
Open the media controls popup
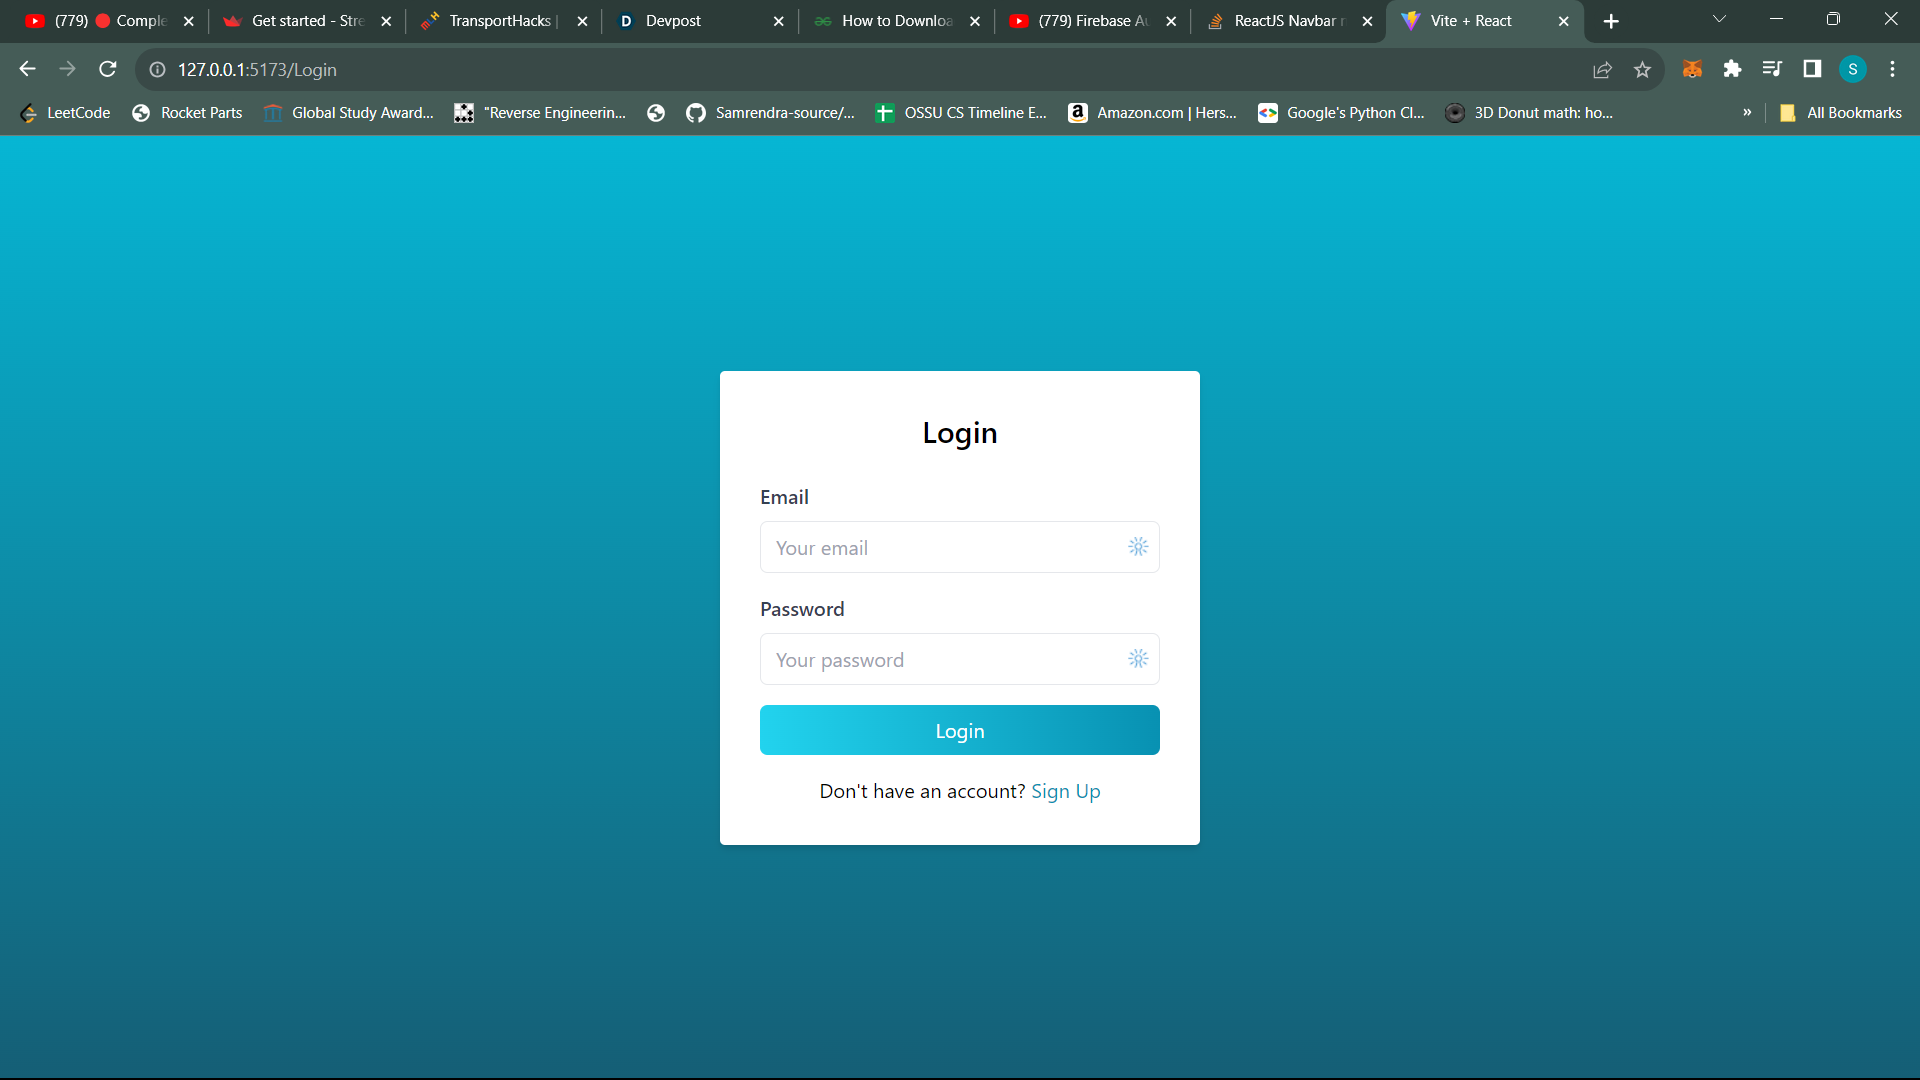click(x=1772, y=69)
